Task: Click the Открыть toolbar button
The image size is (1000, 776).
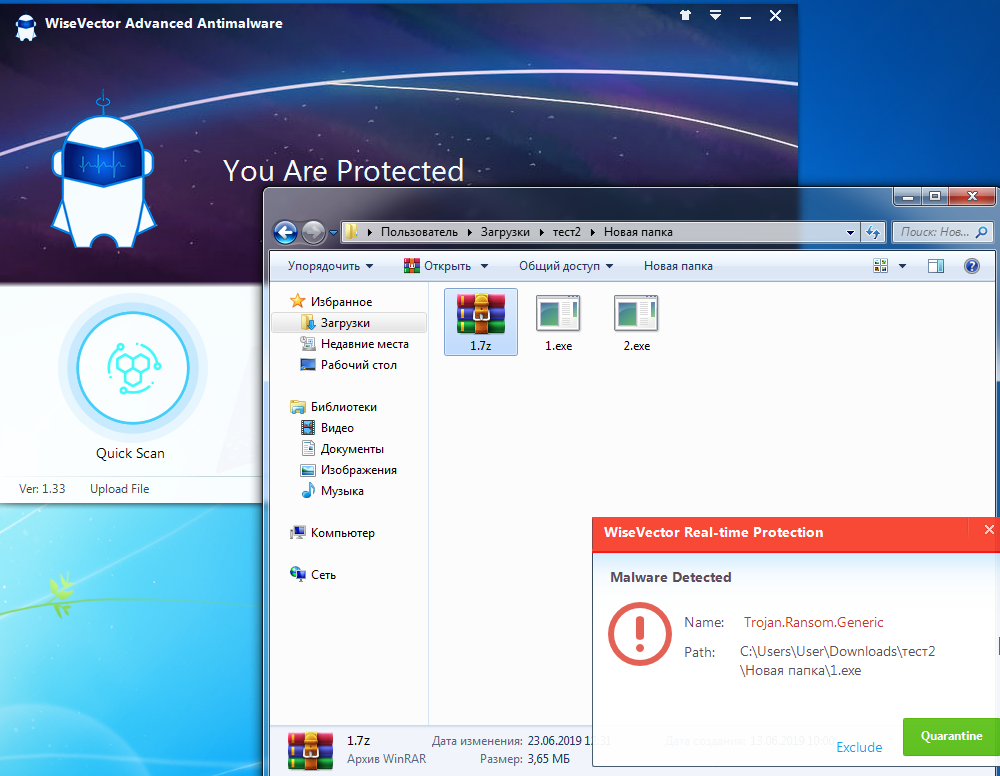Action: 438,266
